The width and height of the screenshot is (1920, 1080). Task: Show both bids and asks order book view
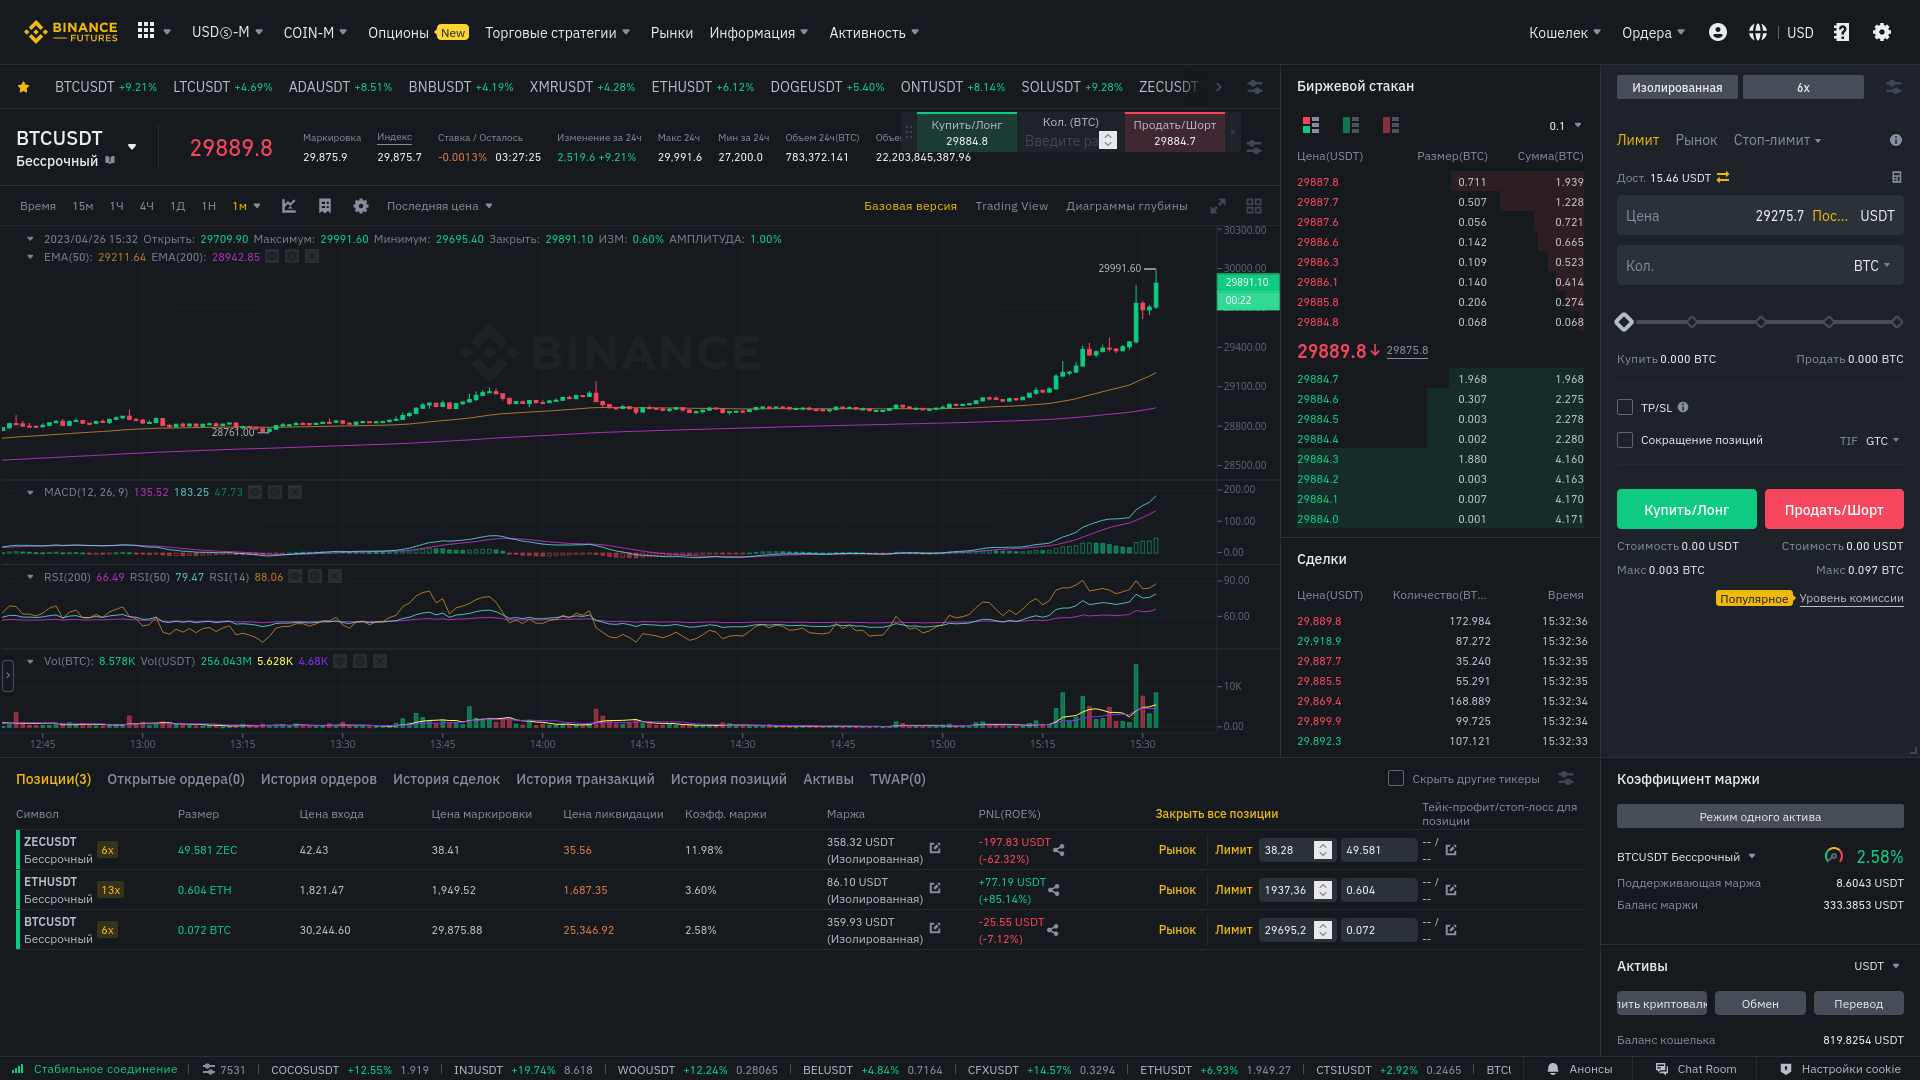(x=1311, y=125)
